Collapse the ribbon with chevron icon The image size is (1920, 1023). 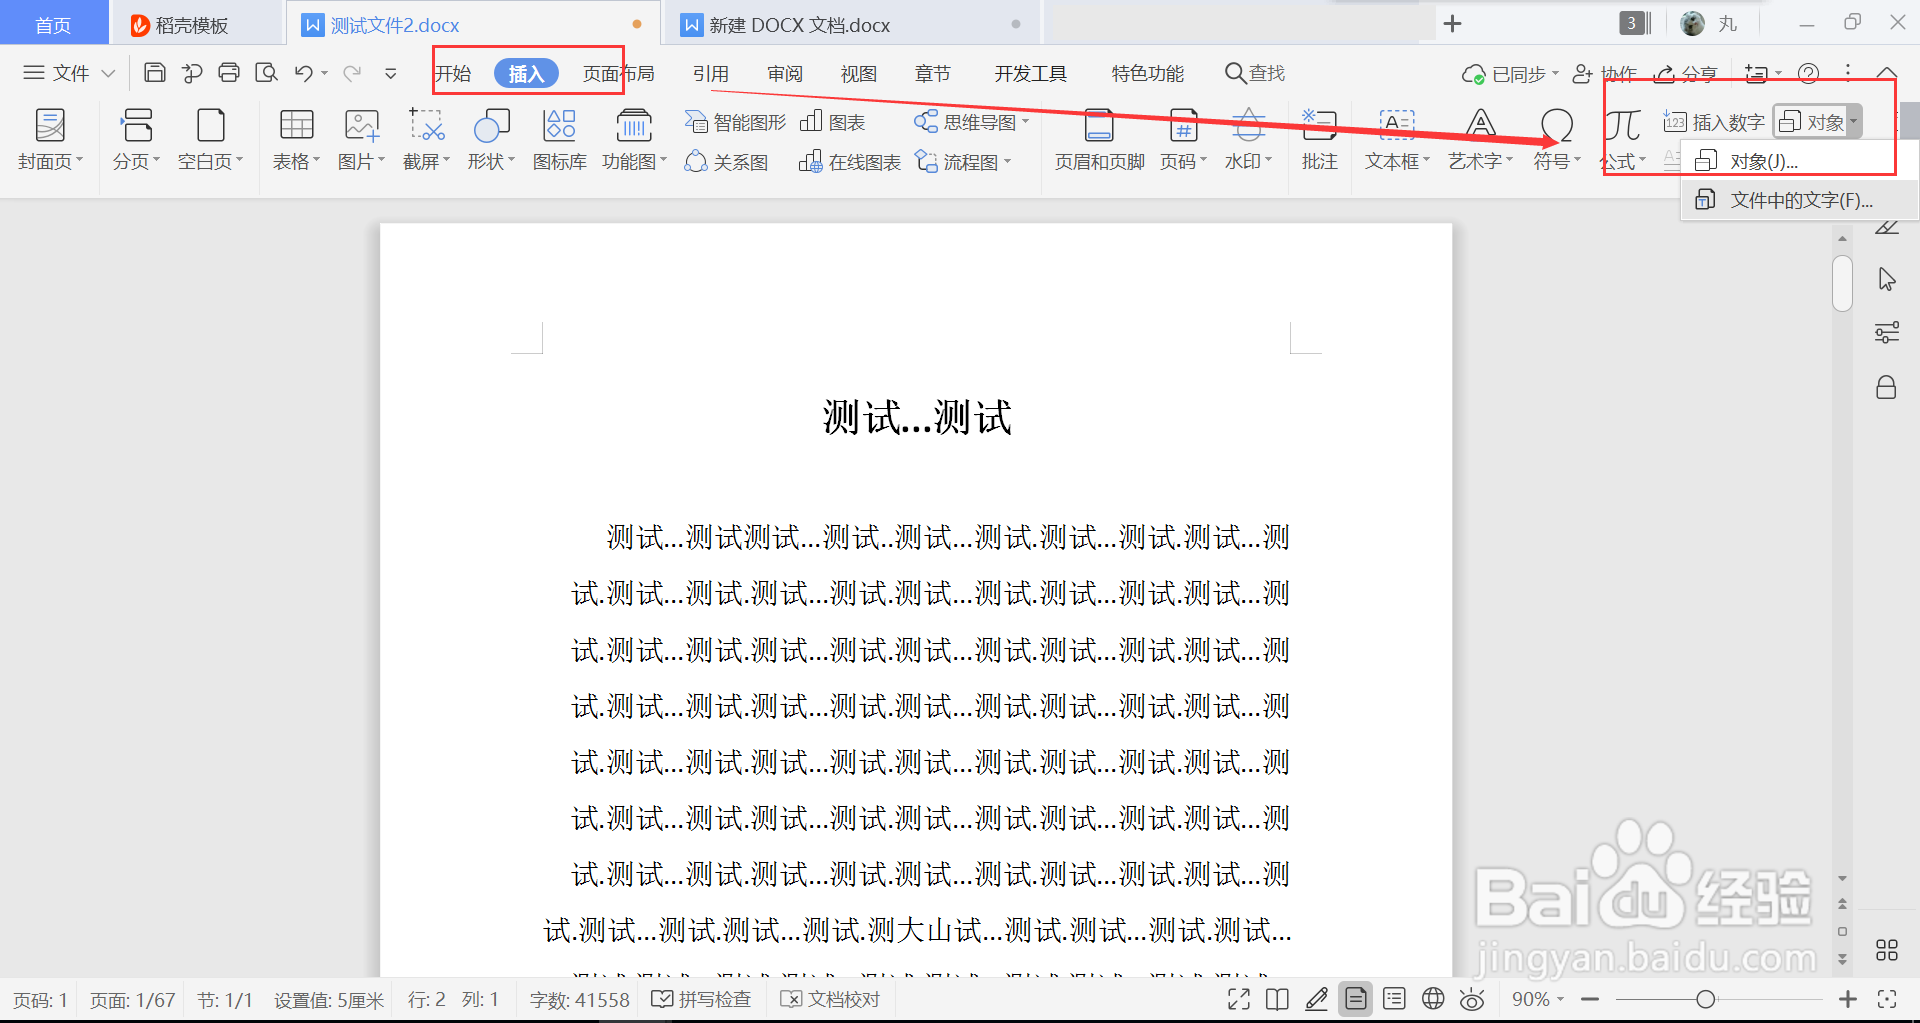pyautogui.click(x=1886, y=74)
